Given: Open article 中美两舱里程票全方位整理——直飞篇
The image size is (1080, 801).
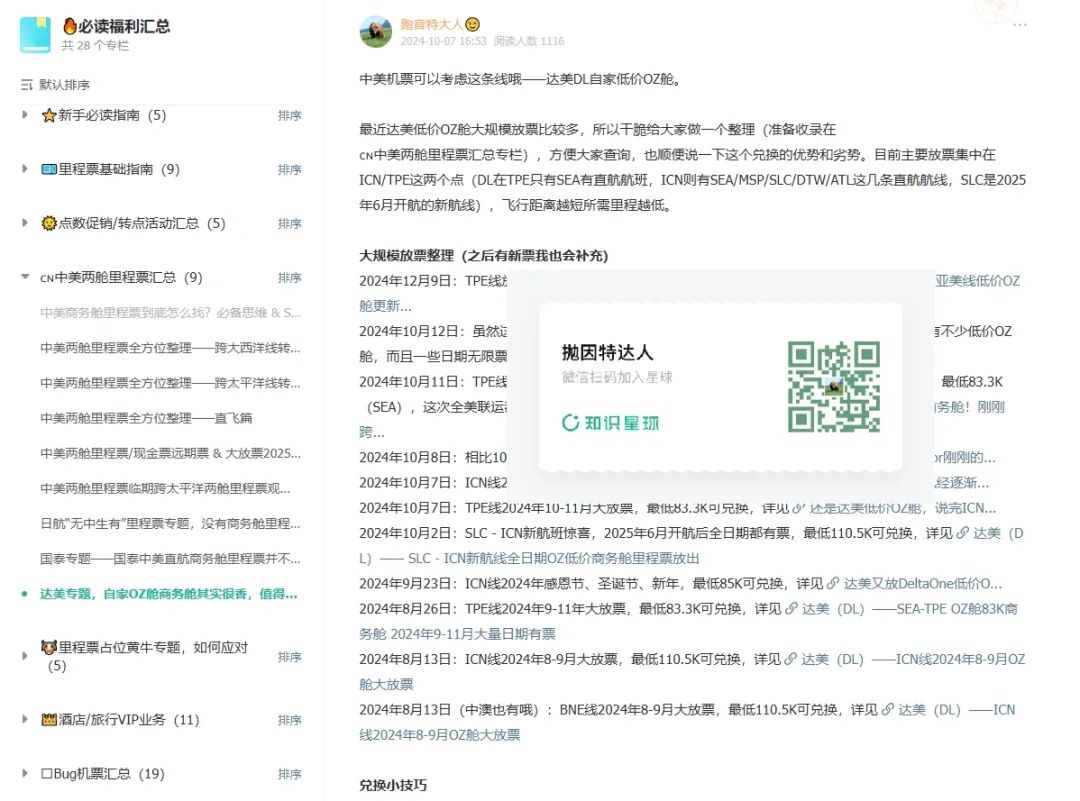Looking at the screenshot, I should click(146, 418).
